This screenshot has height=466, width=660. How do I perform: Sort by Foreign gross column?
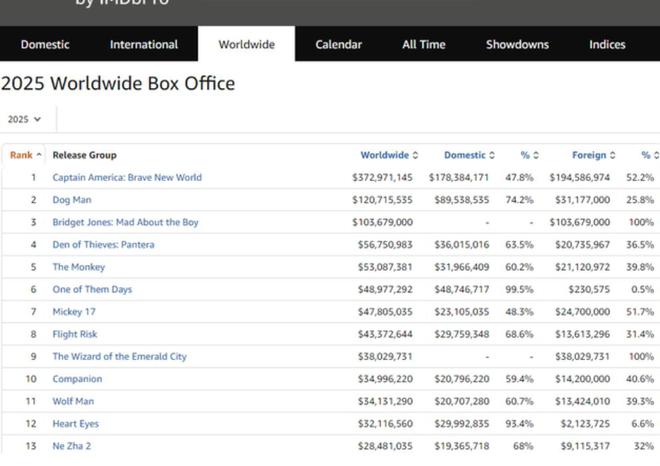[x=593, y=155]
